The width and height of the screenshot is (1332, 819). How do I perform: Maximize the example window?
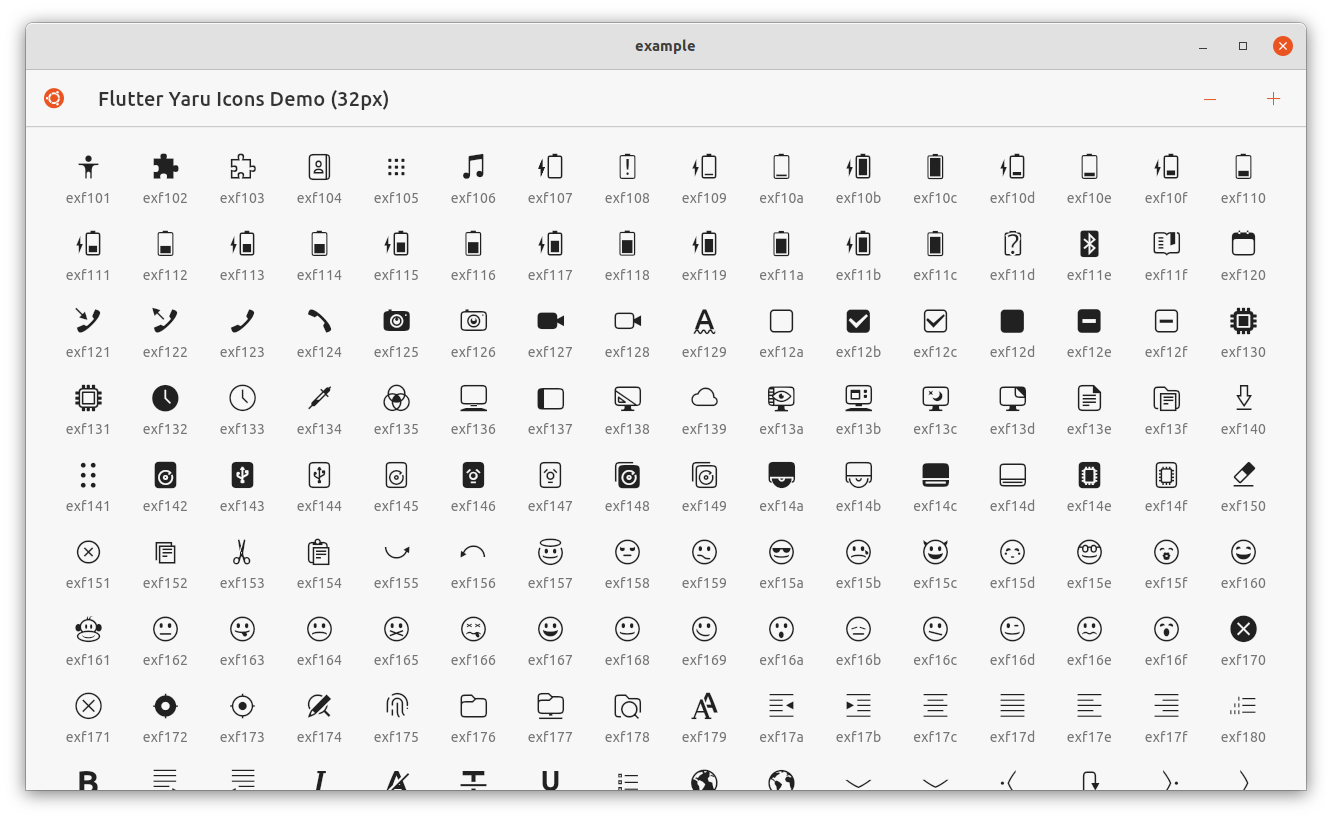click(x=1243, y=46)
